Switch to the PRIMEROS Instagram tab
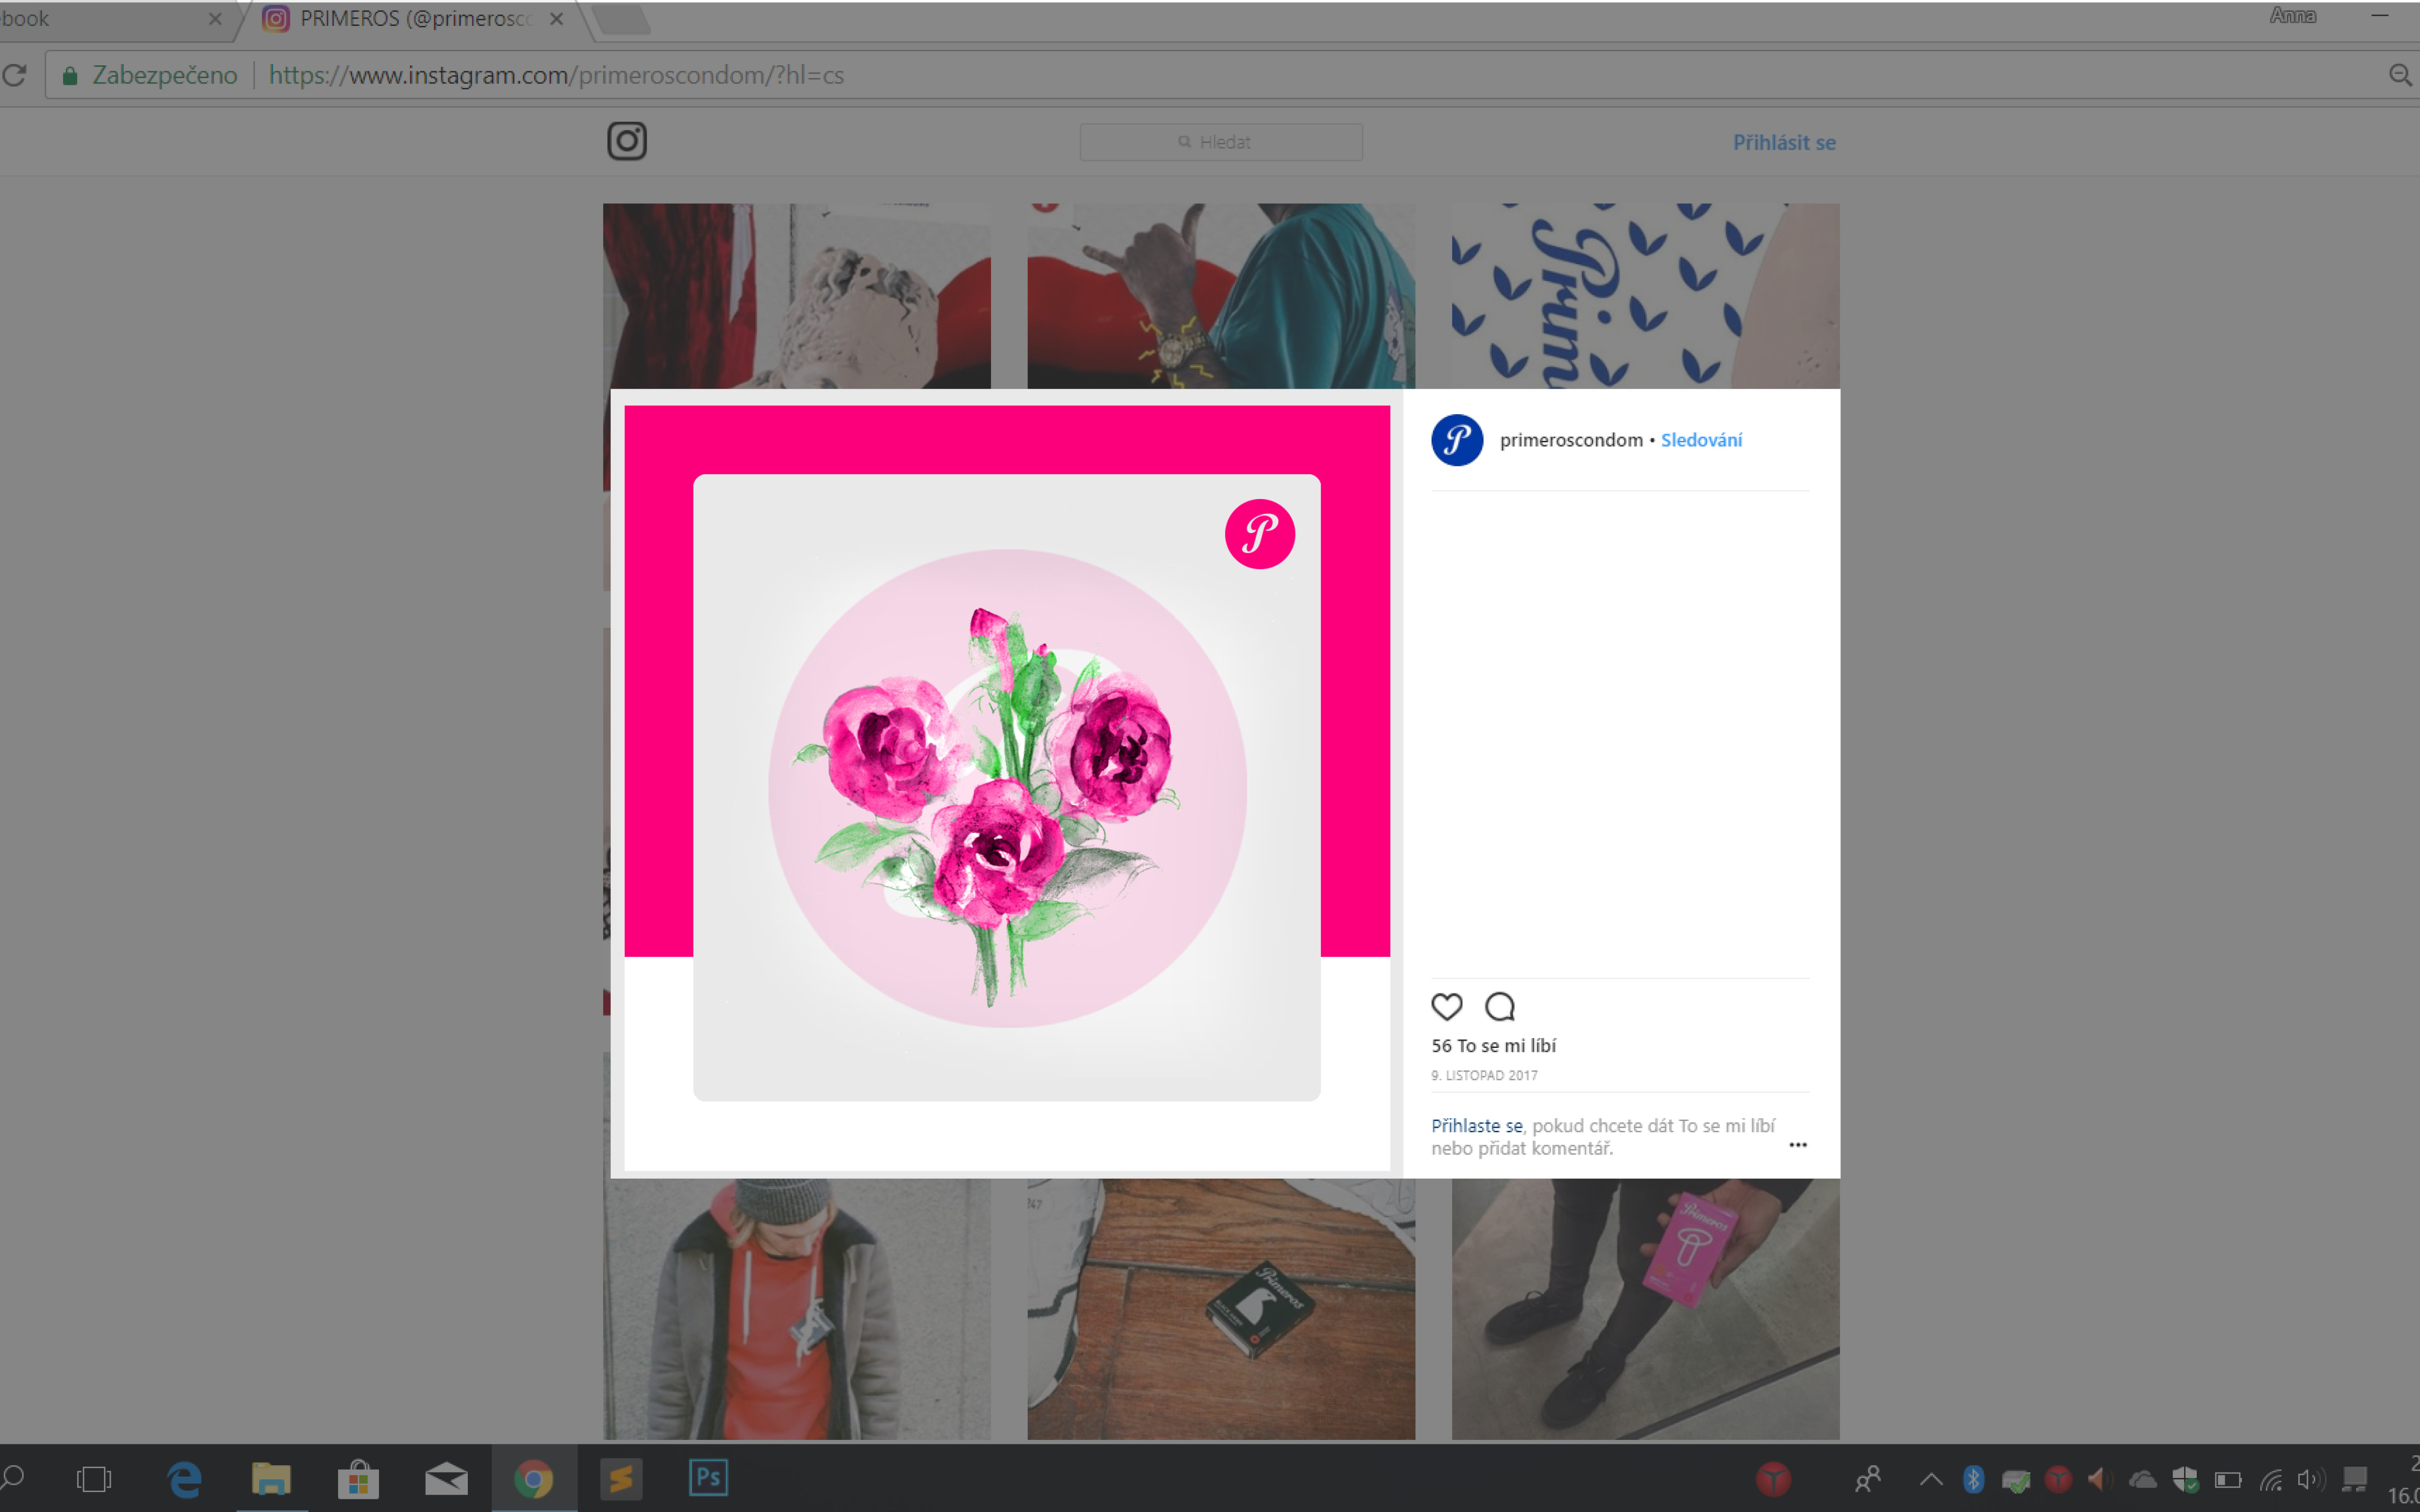This screenshot has width=2420, height=1512. click(410, 18)
